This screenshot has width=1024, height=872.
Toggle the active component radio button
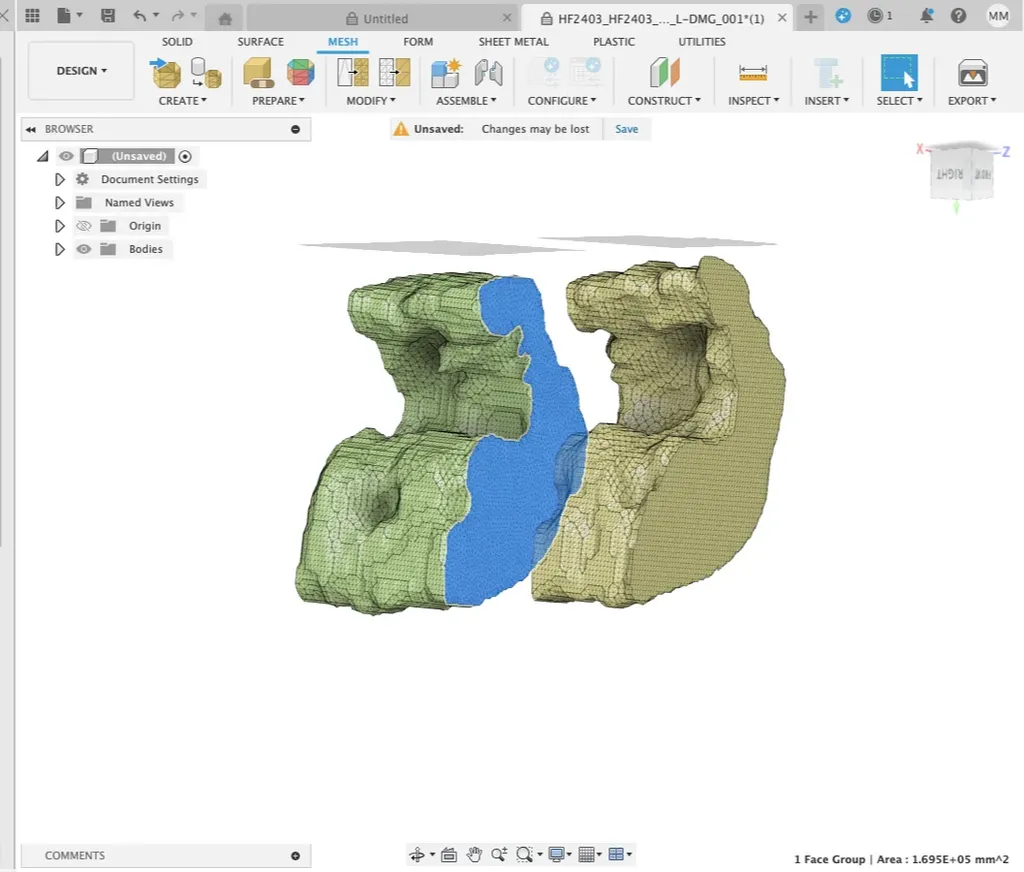click(x=185, y=156)
